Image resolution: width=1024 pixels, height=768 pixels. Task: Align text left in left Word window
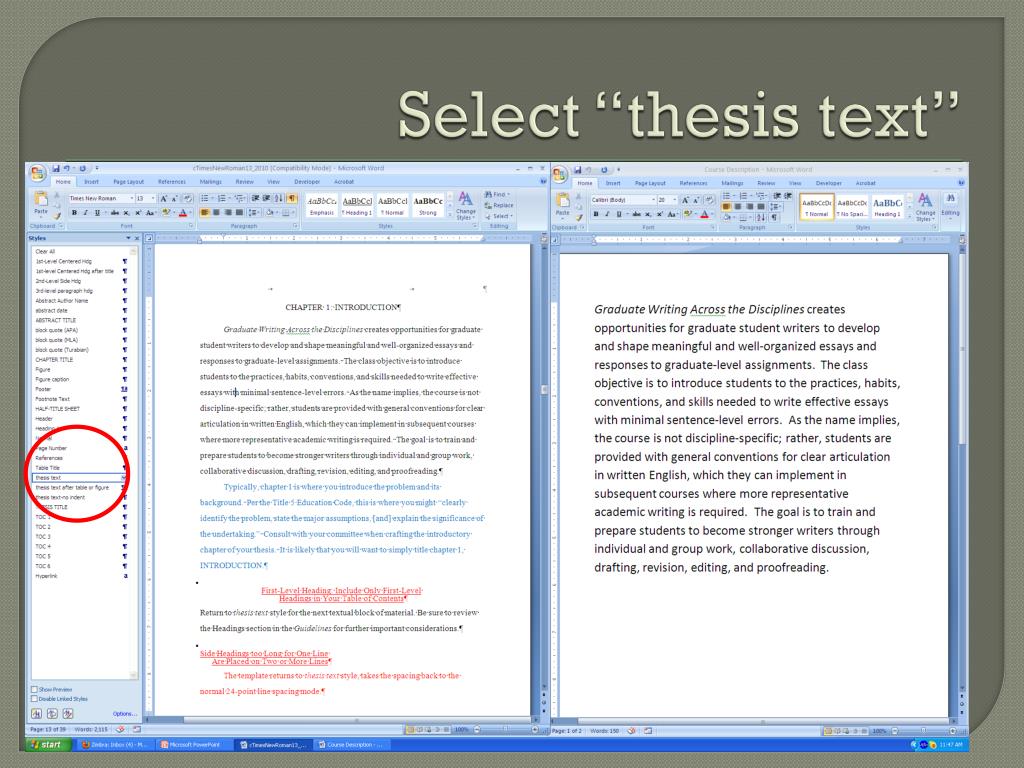pyautogui.click(x=204, y=213)
